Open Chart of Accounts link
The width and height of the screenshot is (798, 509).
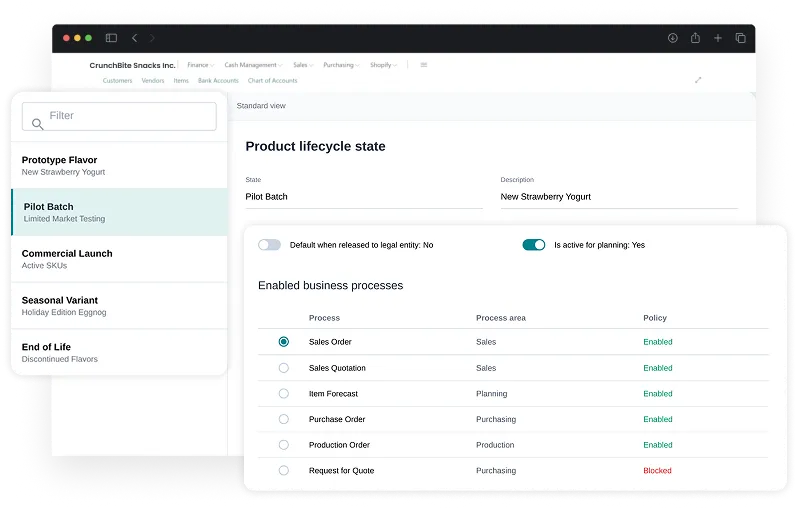[x=273, y=80]
